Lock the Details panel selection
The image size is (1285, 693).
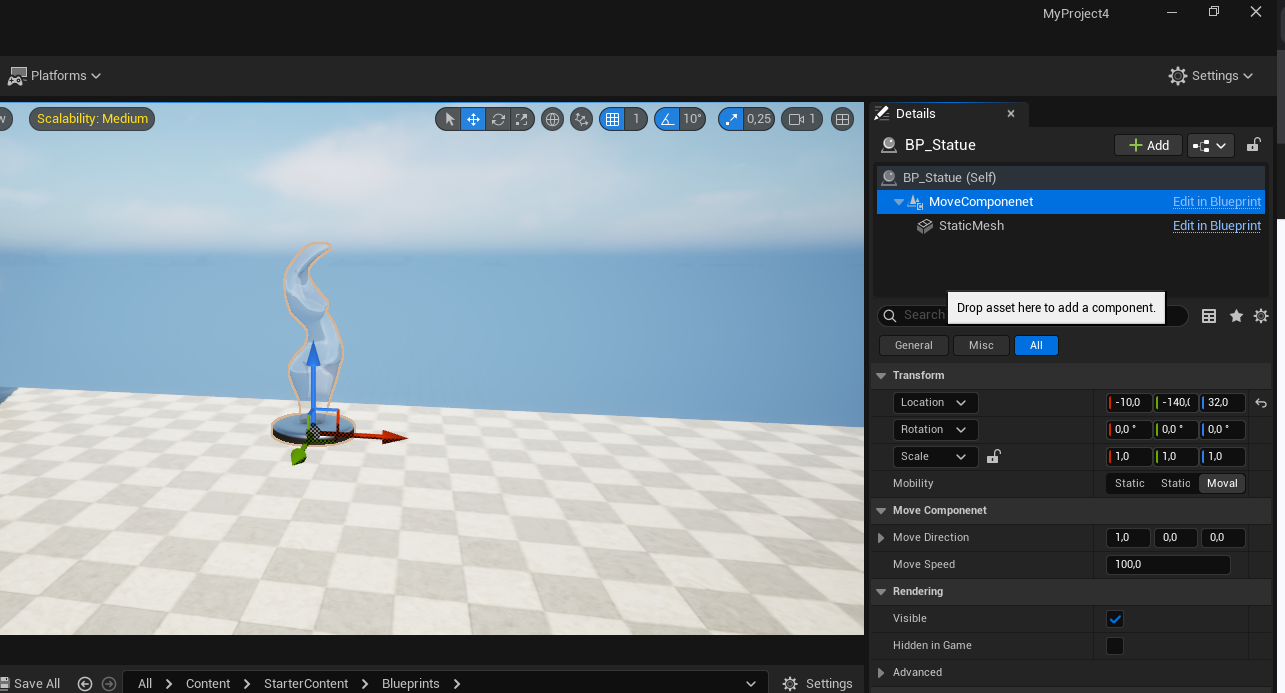pyautogui.click(x=1253, y=145)
